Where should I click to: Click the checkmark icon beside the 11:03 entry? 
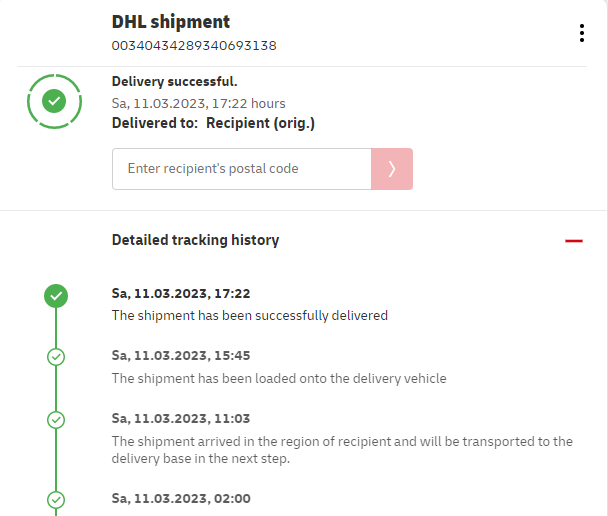[56, 419]
